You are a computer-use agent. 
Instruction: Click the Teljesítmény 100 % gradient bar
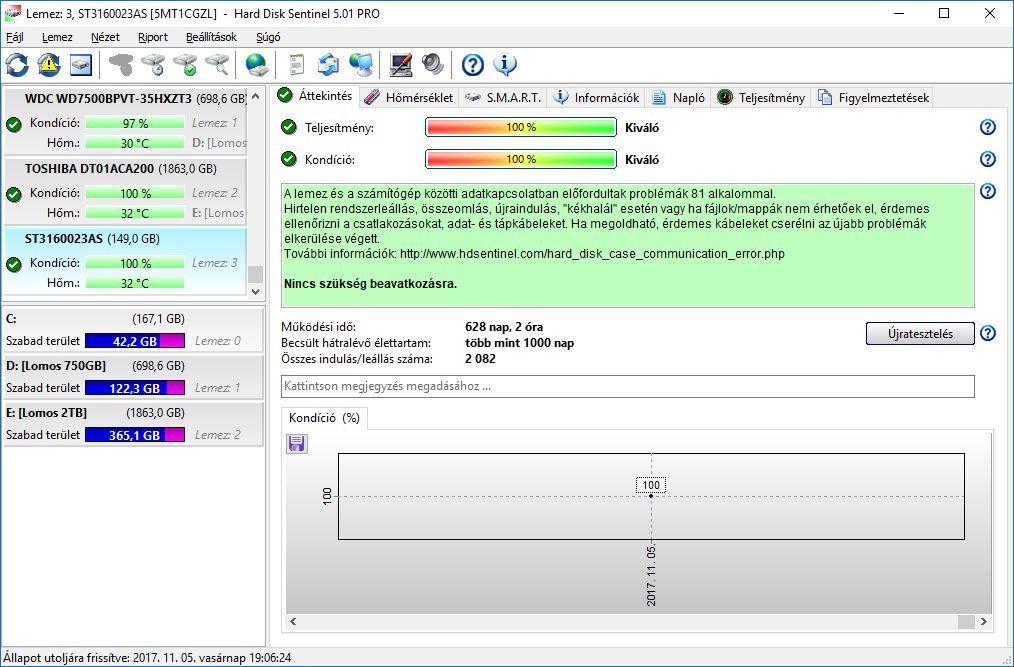point(521,127)
